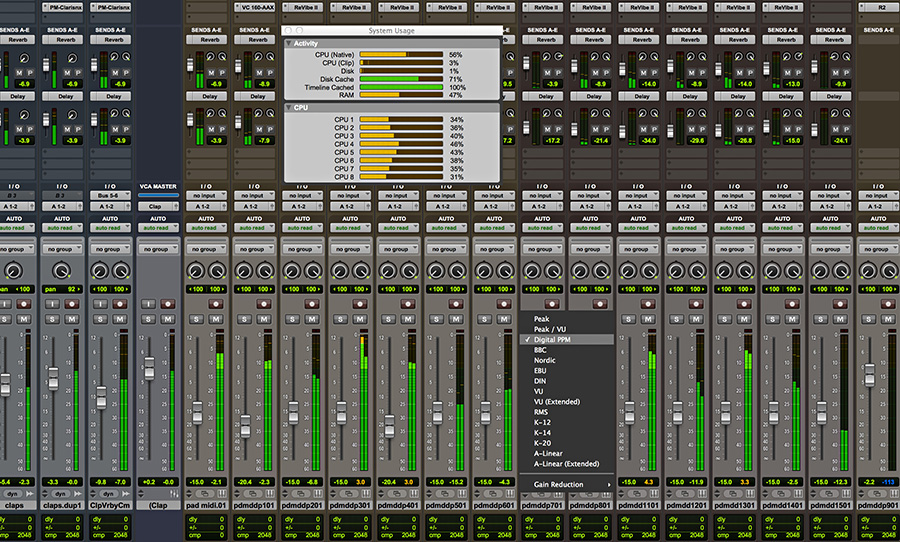Open the no input selector on pad midi.01
Viewport: 900px width, 542px height.
(x=206, y=196)
